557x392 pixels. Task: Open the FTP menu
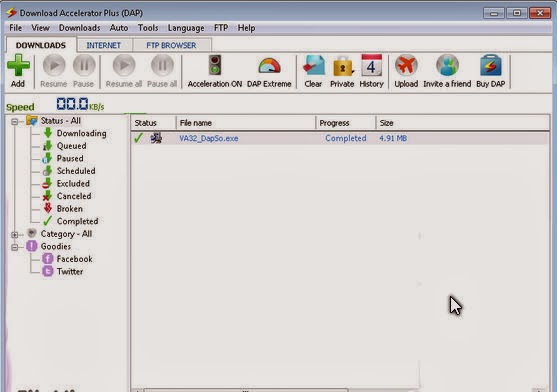221,28
